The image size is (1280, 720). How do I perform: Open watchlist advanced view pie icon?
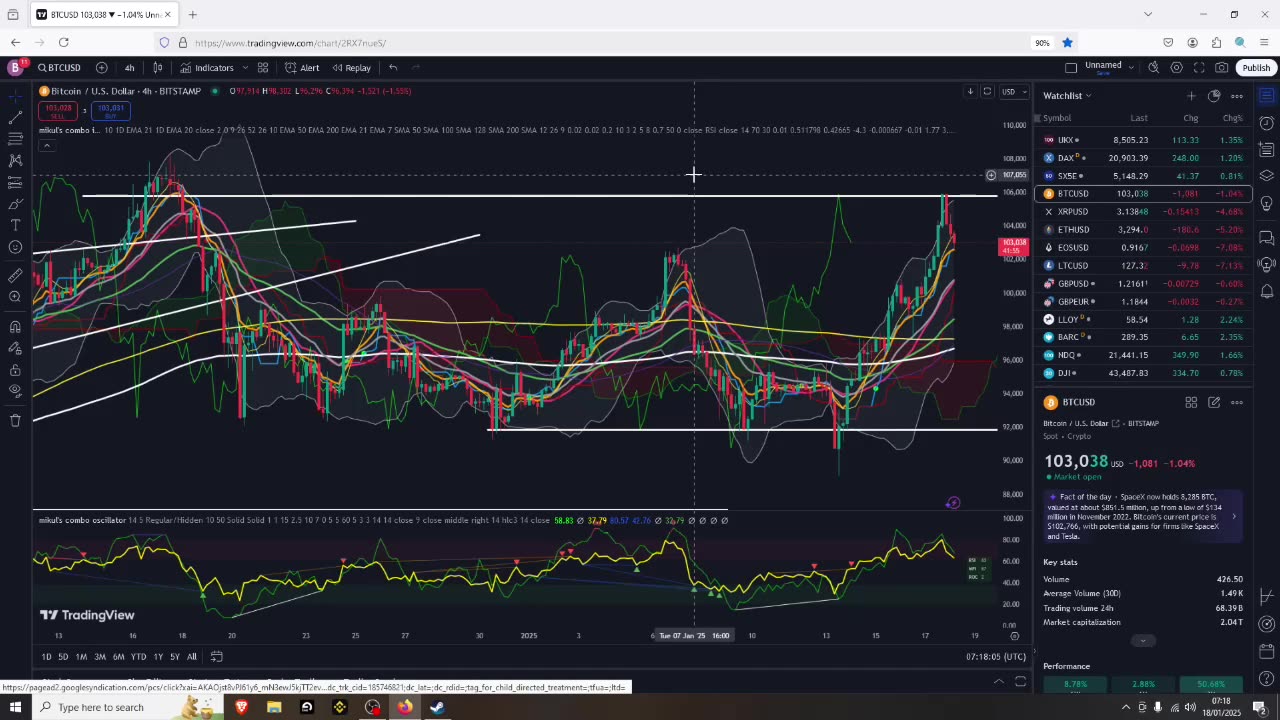[1214, 96]
